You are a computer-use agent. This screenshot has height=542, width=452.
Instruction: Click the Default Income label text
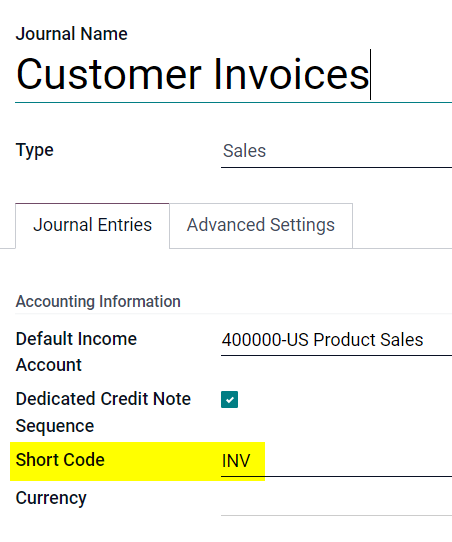[x=76, y=339]
